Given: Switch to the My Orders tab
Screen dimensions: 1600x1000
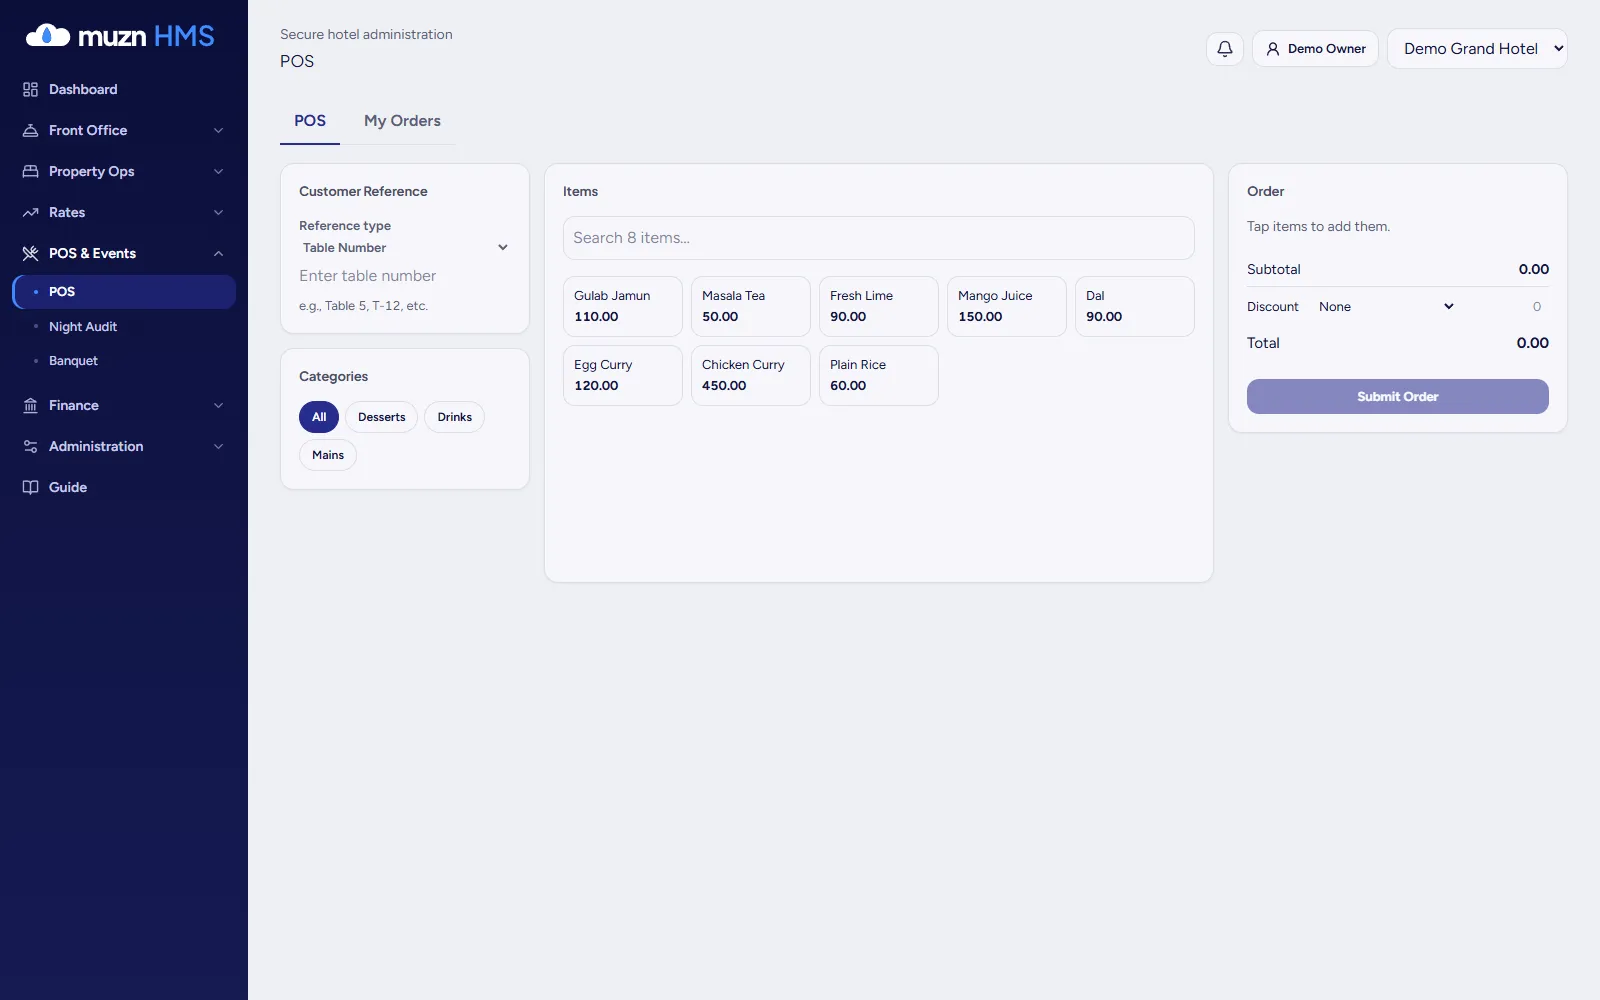Looking at the screenshot, I should click(402, 120).
